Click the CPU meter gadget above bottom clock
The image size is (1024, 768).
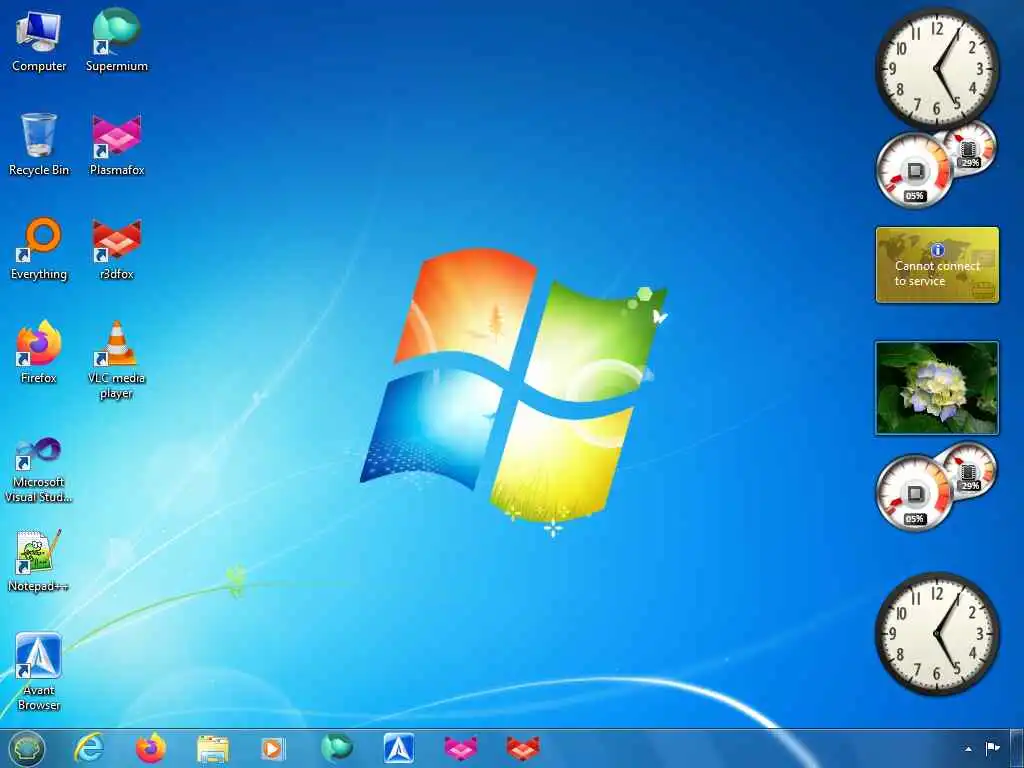(914, 493)
